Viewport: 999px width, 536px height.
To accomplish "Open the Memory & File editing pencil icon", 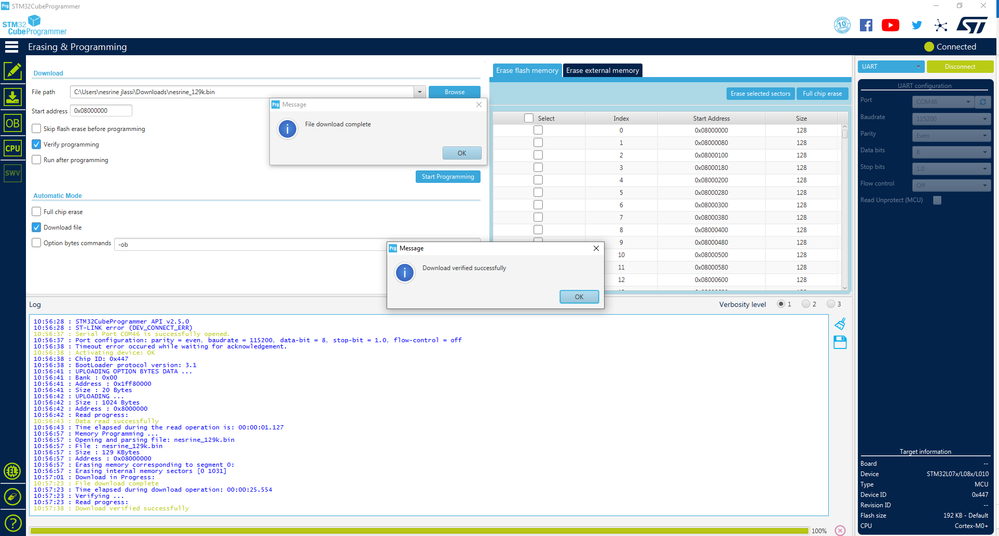I will pos(13,71).
